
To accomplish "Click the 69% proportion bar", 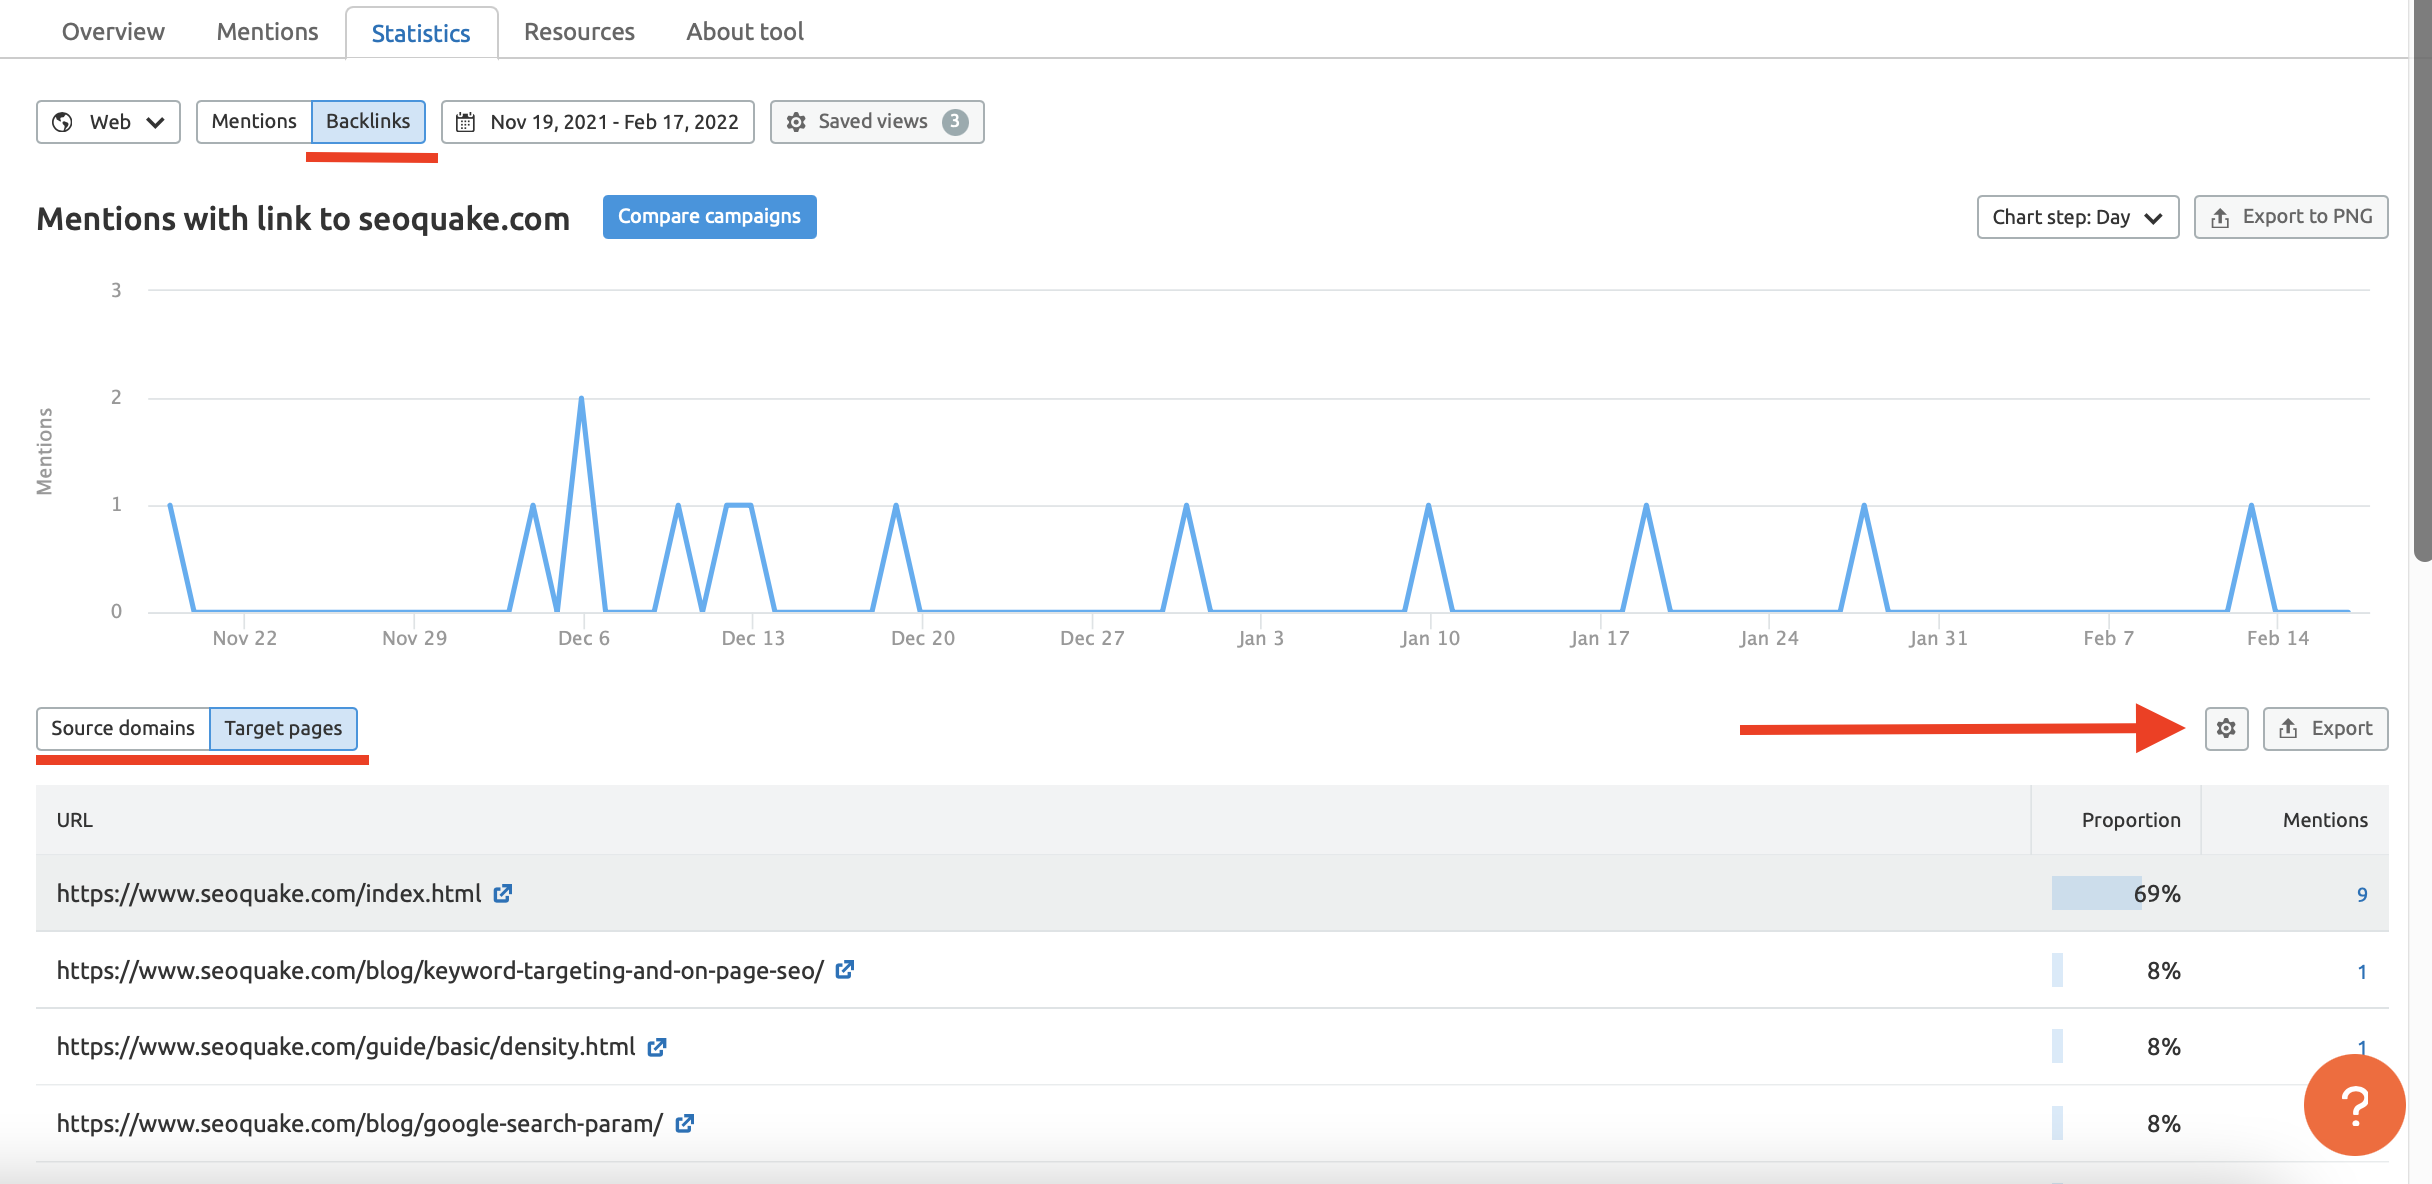I will pyautogui.click(x=2096, y=893).
